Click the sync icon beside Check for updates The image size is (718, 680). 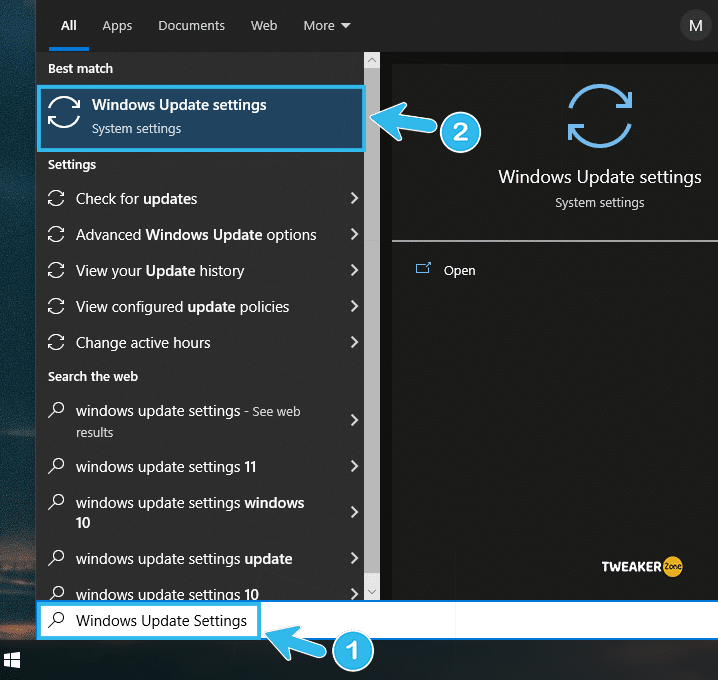(x=56, y=199)
